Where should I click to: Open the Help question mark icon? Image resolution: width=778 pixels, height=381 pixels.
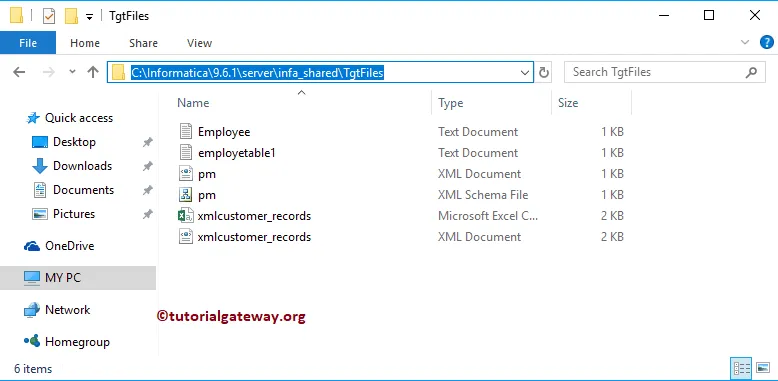coord(767,43)
